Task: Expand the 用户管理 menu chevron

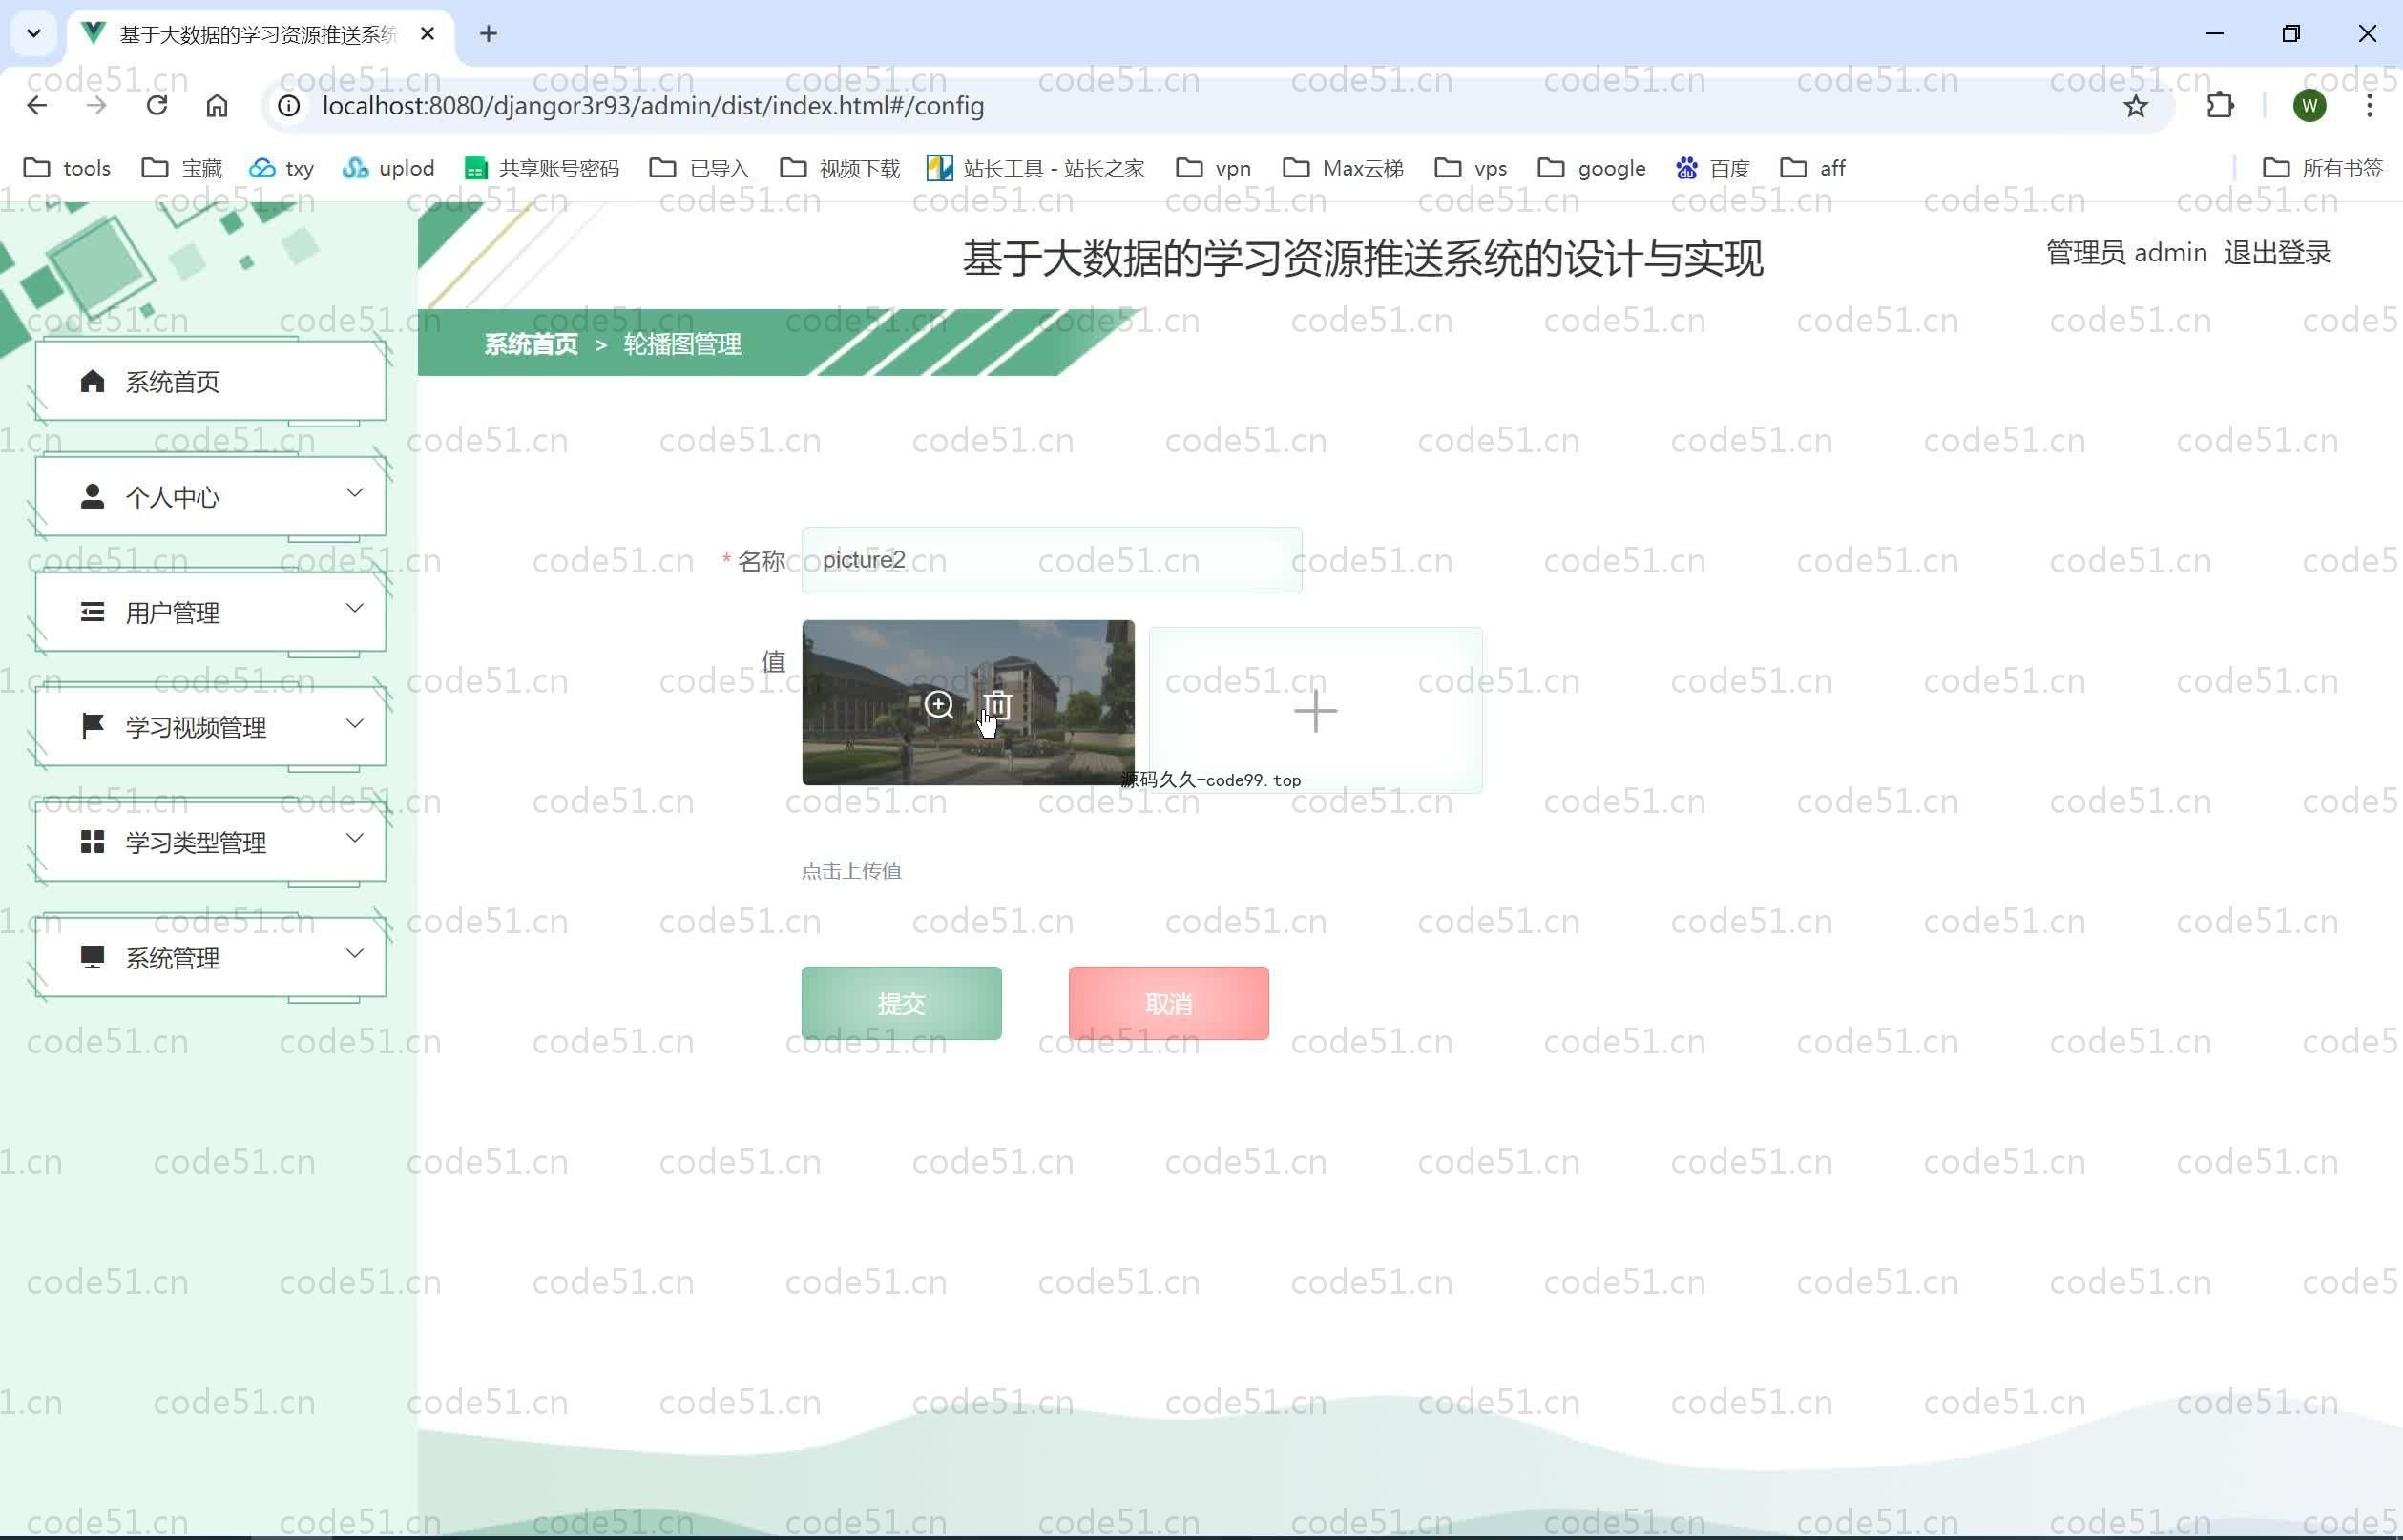Action: tap(354, 608)
